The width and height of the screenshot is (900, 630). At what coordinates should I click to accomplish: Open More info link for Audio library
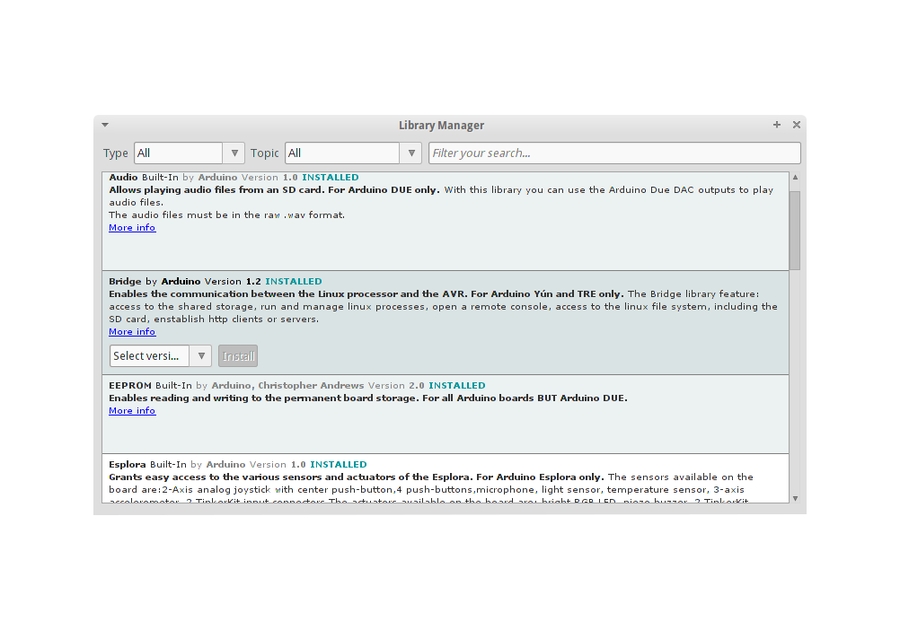[132, 228]
